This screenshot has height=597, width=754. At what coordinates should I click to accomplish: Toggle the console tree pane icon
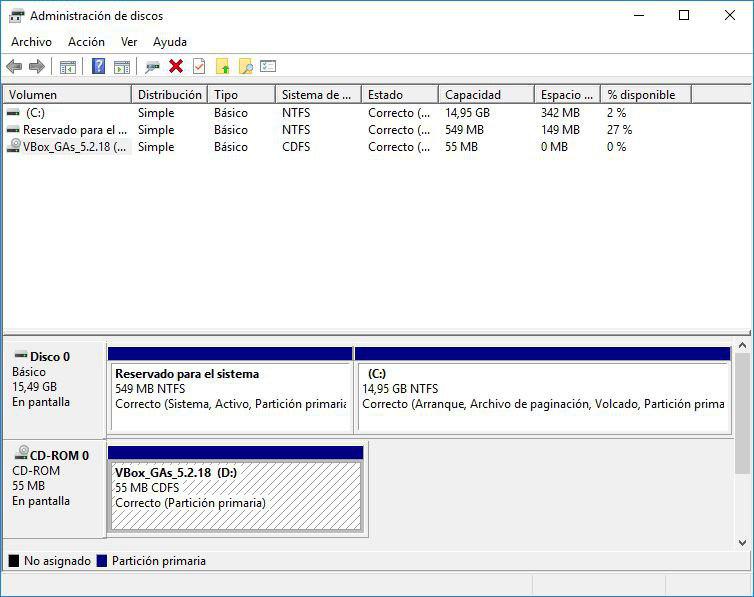(67, 66)
